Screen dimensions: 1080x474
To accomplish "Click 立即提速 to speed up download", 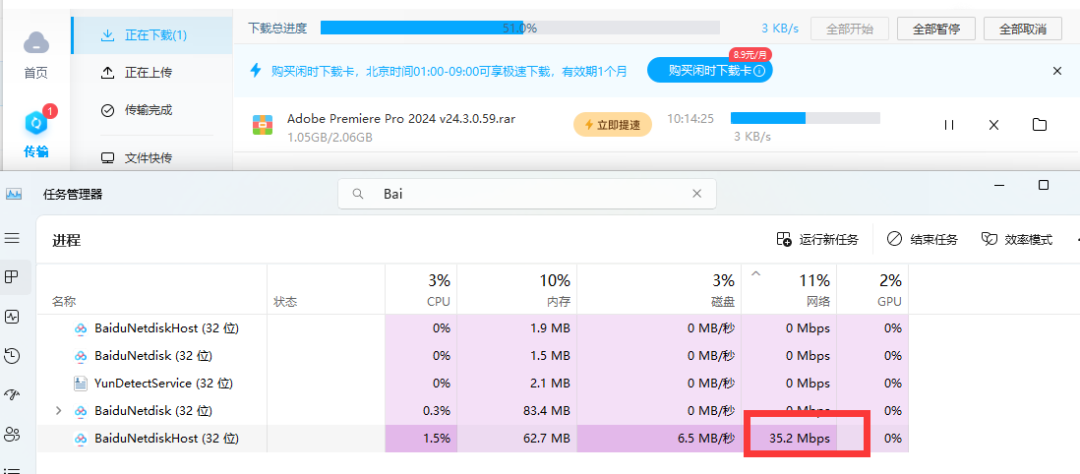I will 612,125.
